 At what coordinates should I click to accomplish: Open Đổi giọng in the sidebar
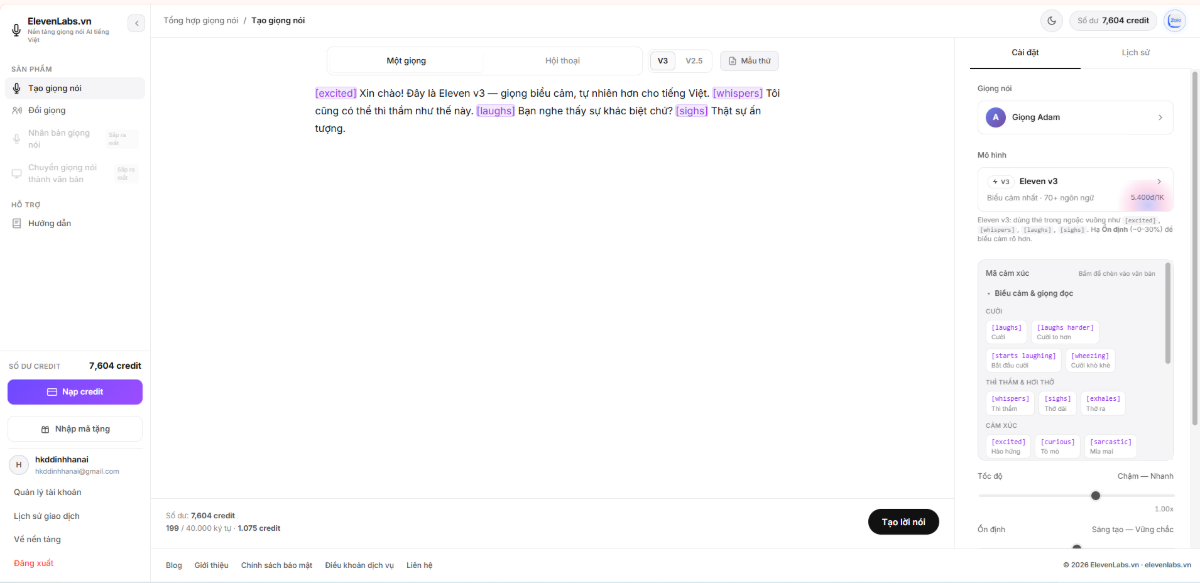pyautogui.click(x=75, y=110)
